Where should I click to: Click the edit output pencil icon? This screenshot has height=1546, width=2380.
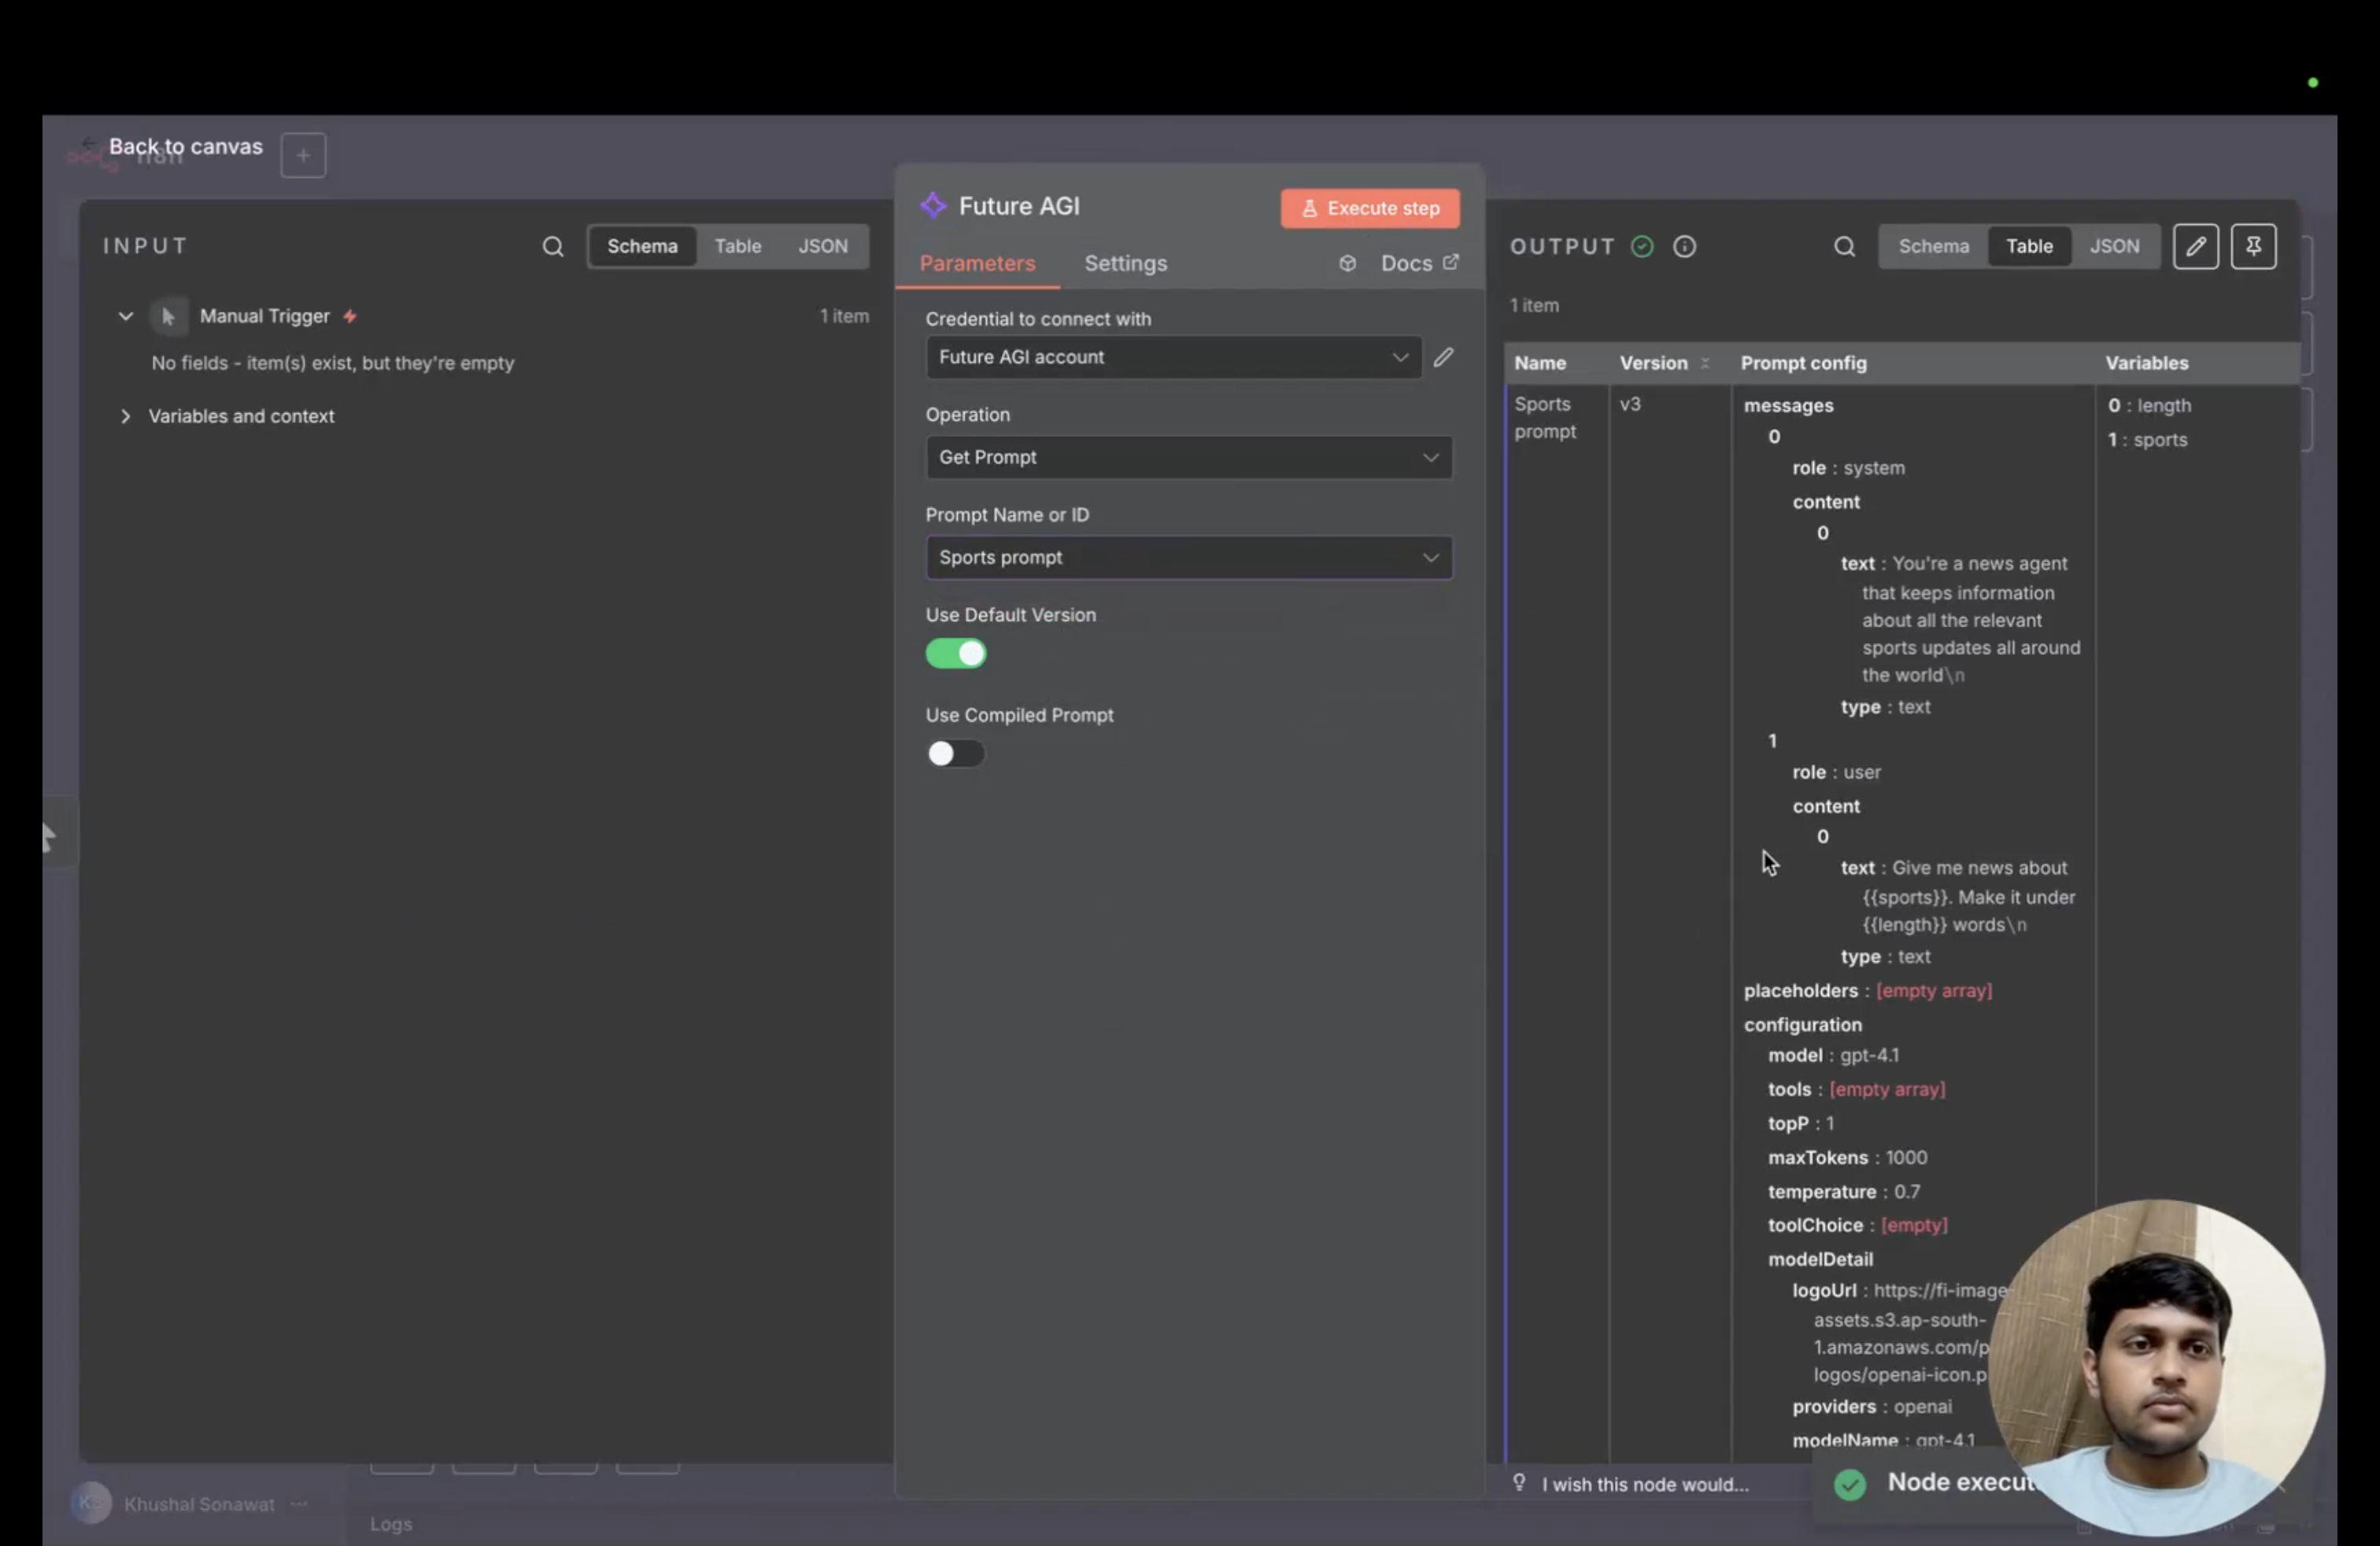(x=2195, y=247)
